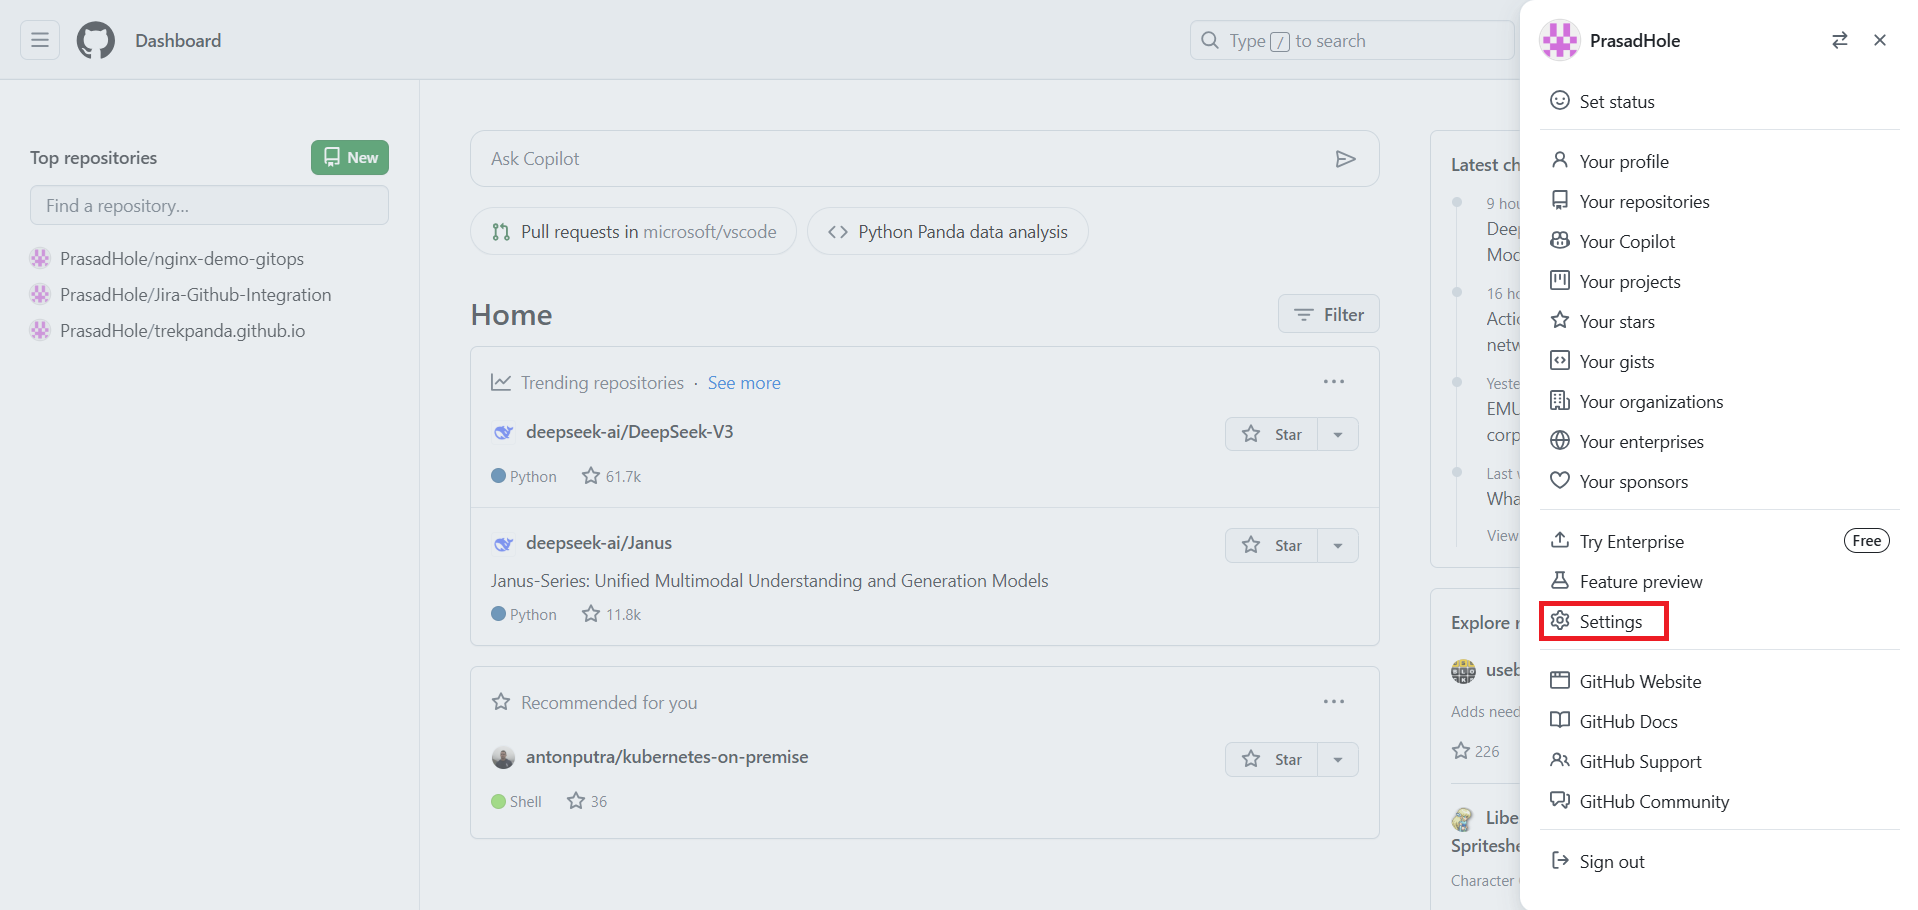Viewport: 1918px width, 910px height.
Task: Open See more trending repositories
Action: click(x=743, y=382)
